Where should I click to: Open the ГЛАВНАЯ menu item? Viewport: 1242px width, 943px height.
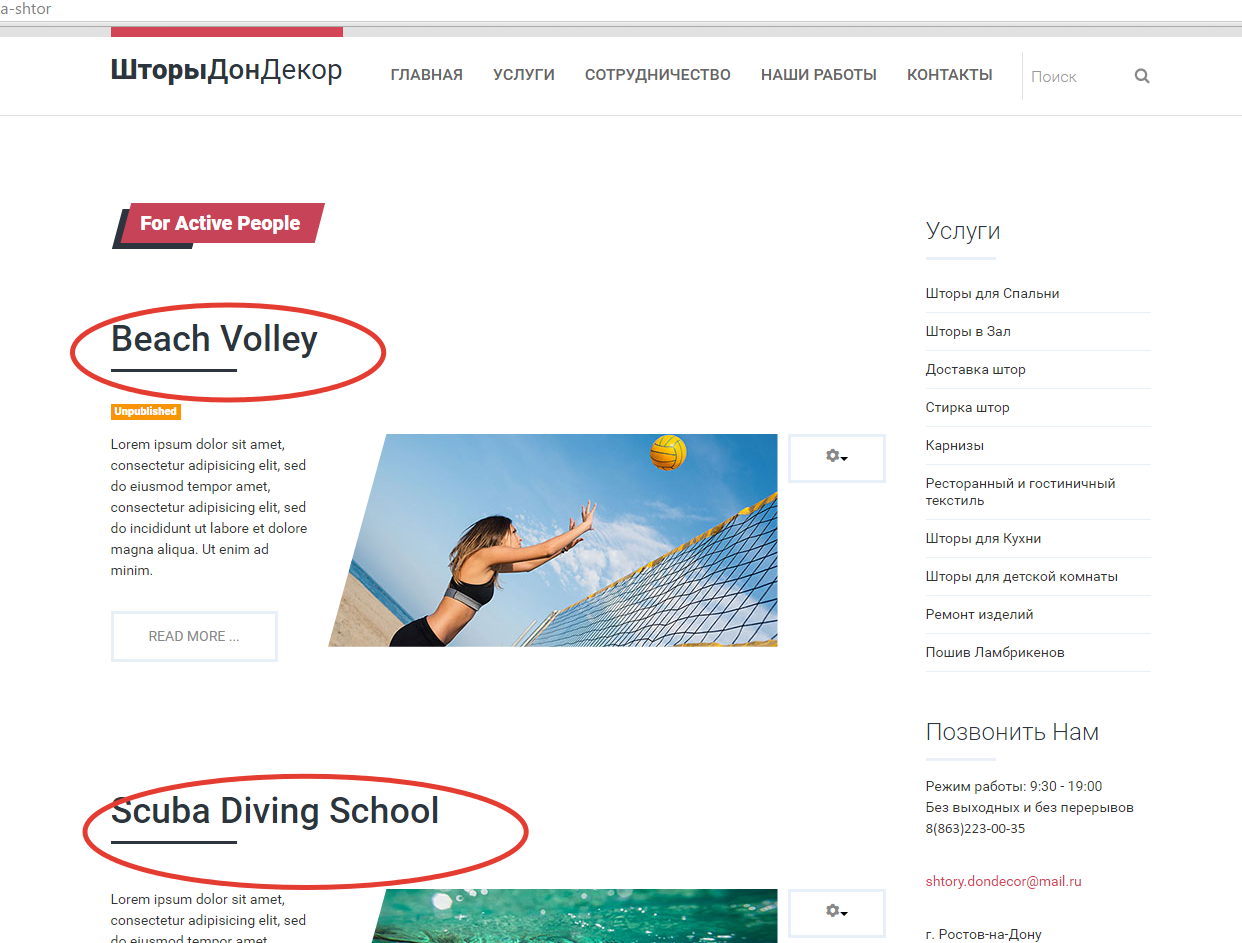[426, 75]
